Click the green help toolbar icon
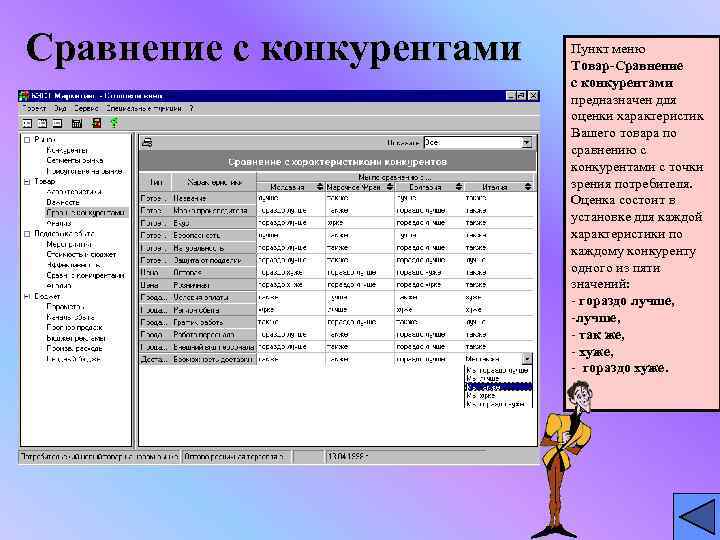Viewport: 720px width, 540px height. pos(114,123)
